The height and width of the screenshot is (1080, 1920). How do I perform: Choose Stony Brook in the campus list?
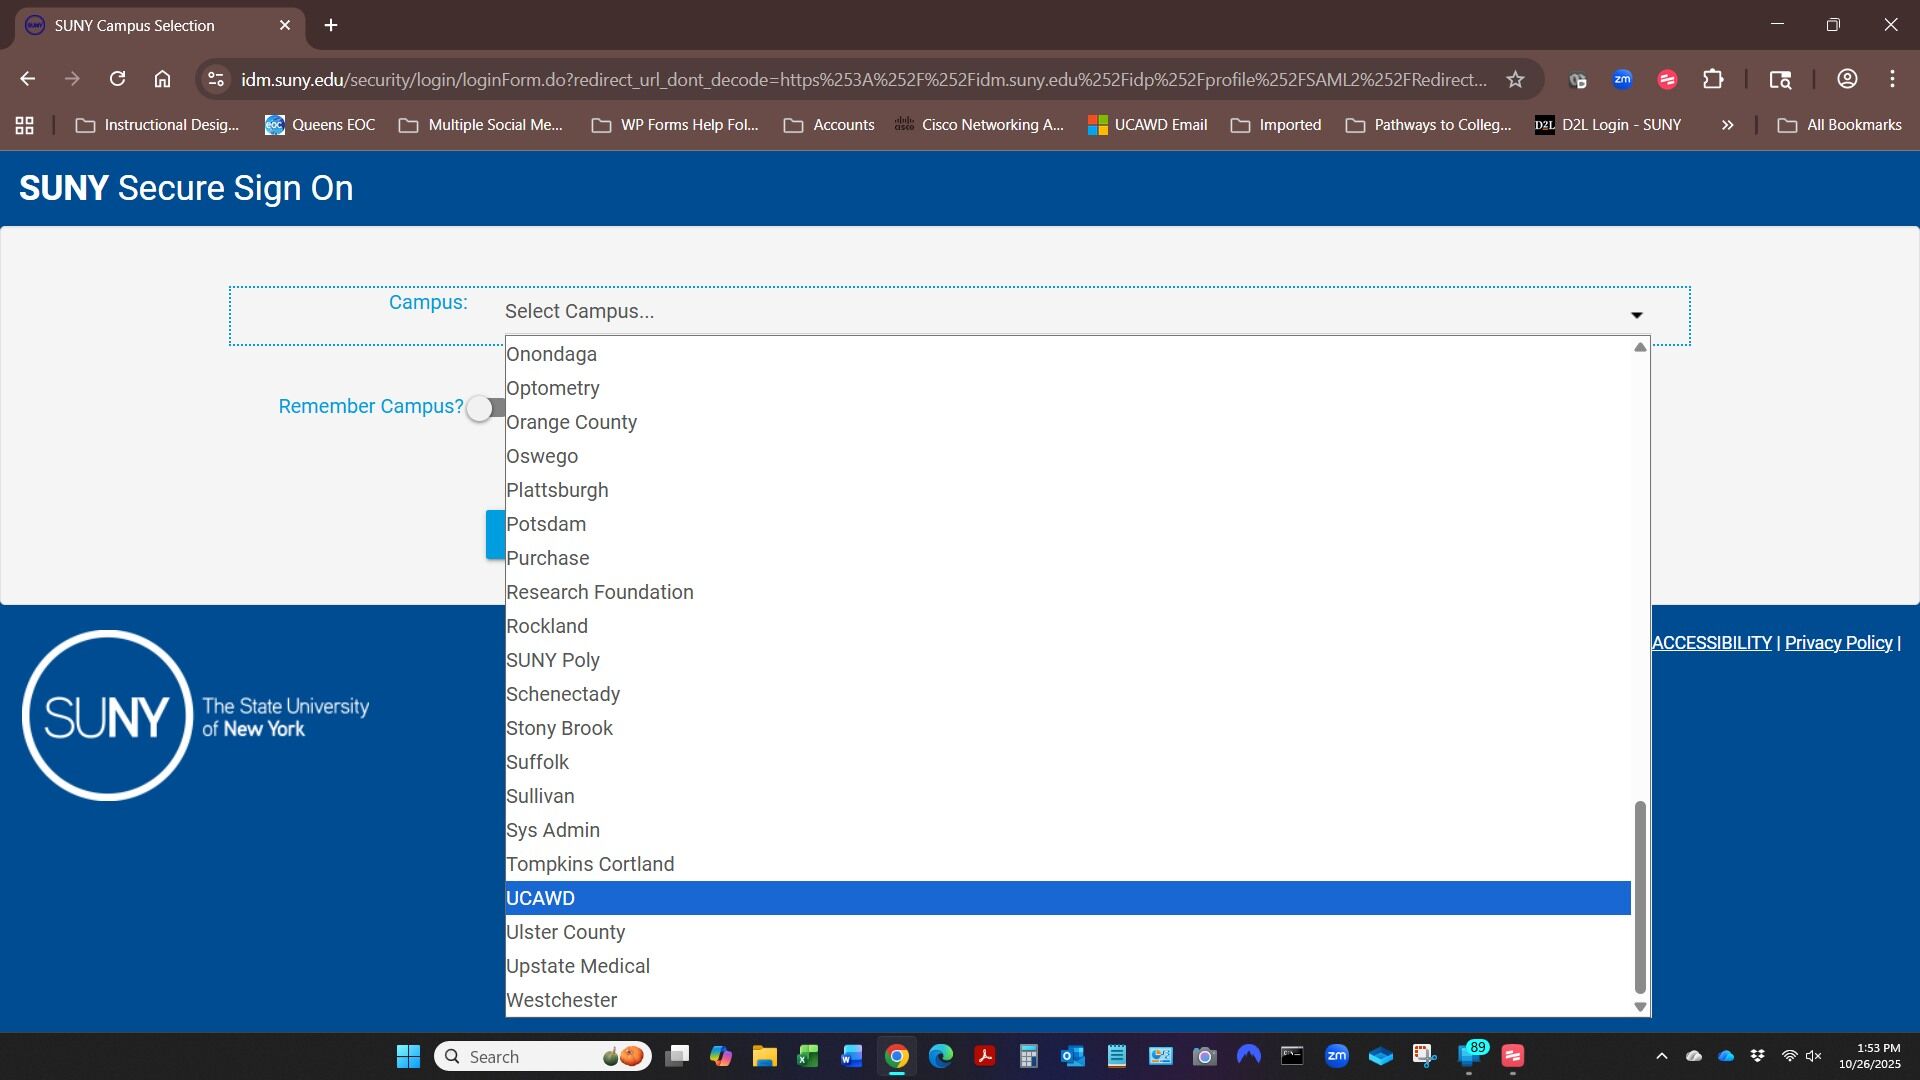click(x=1068, y=728)
